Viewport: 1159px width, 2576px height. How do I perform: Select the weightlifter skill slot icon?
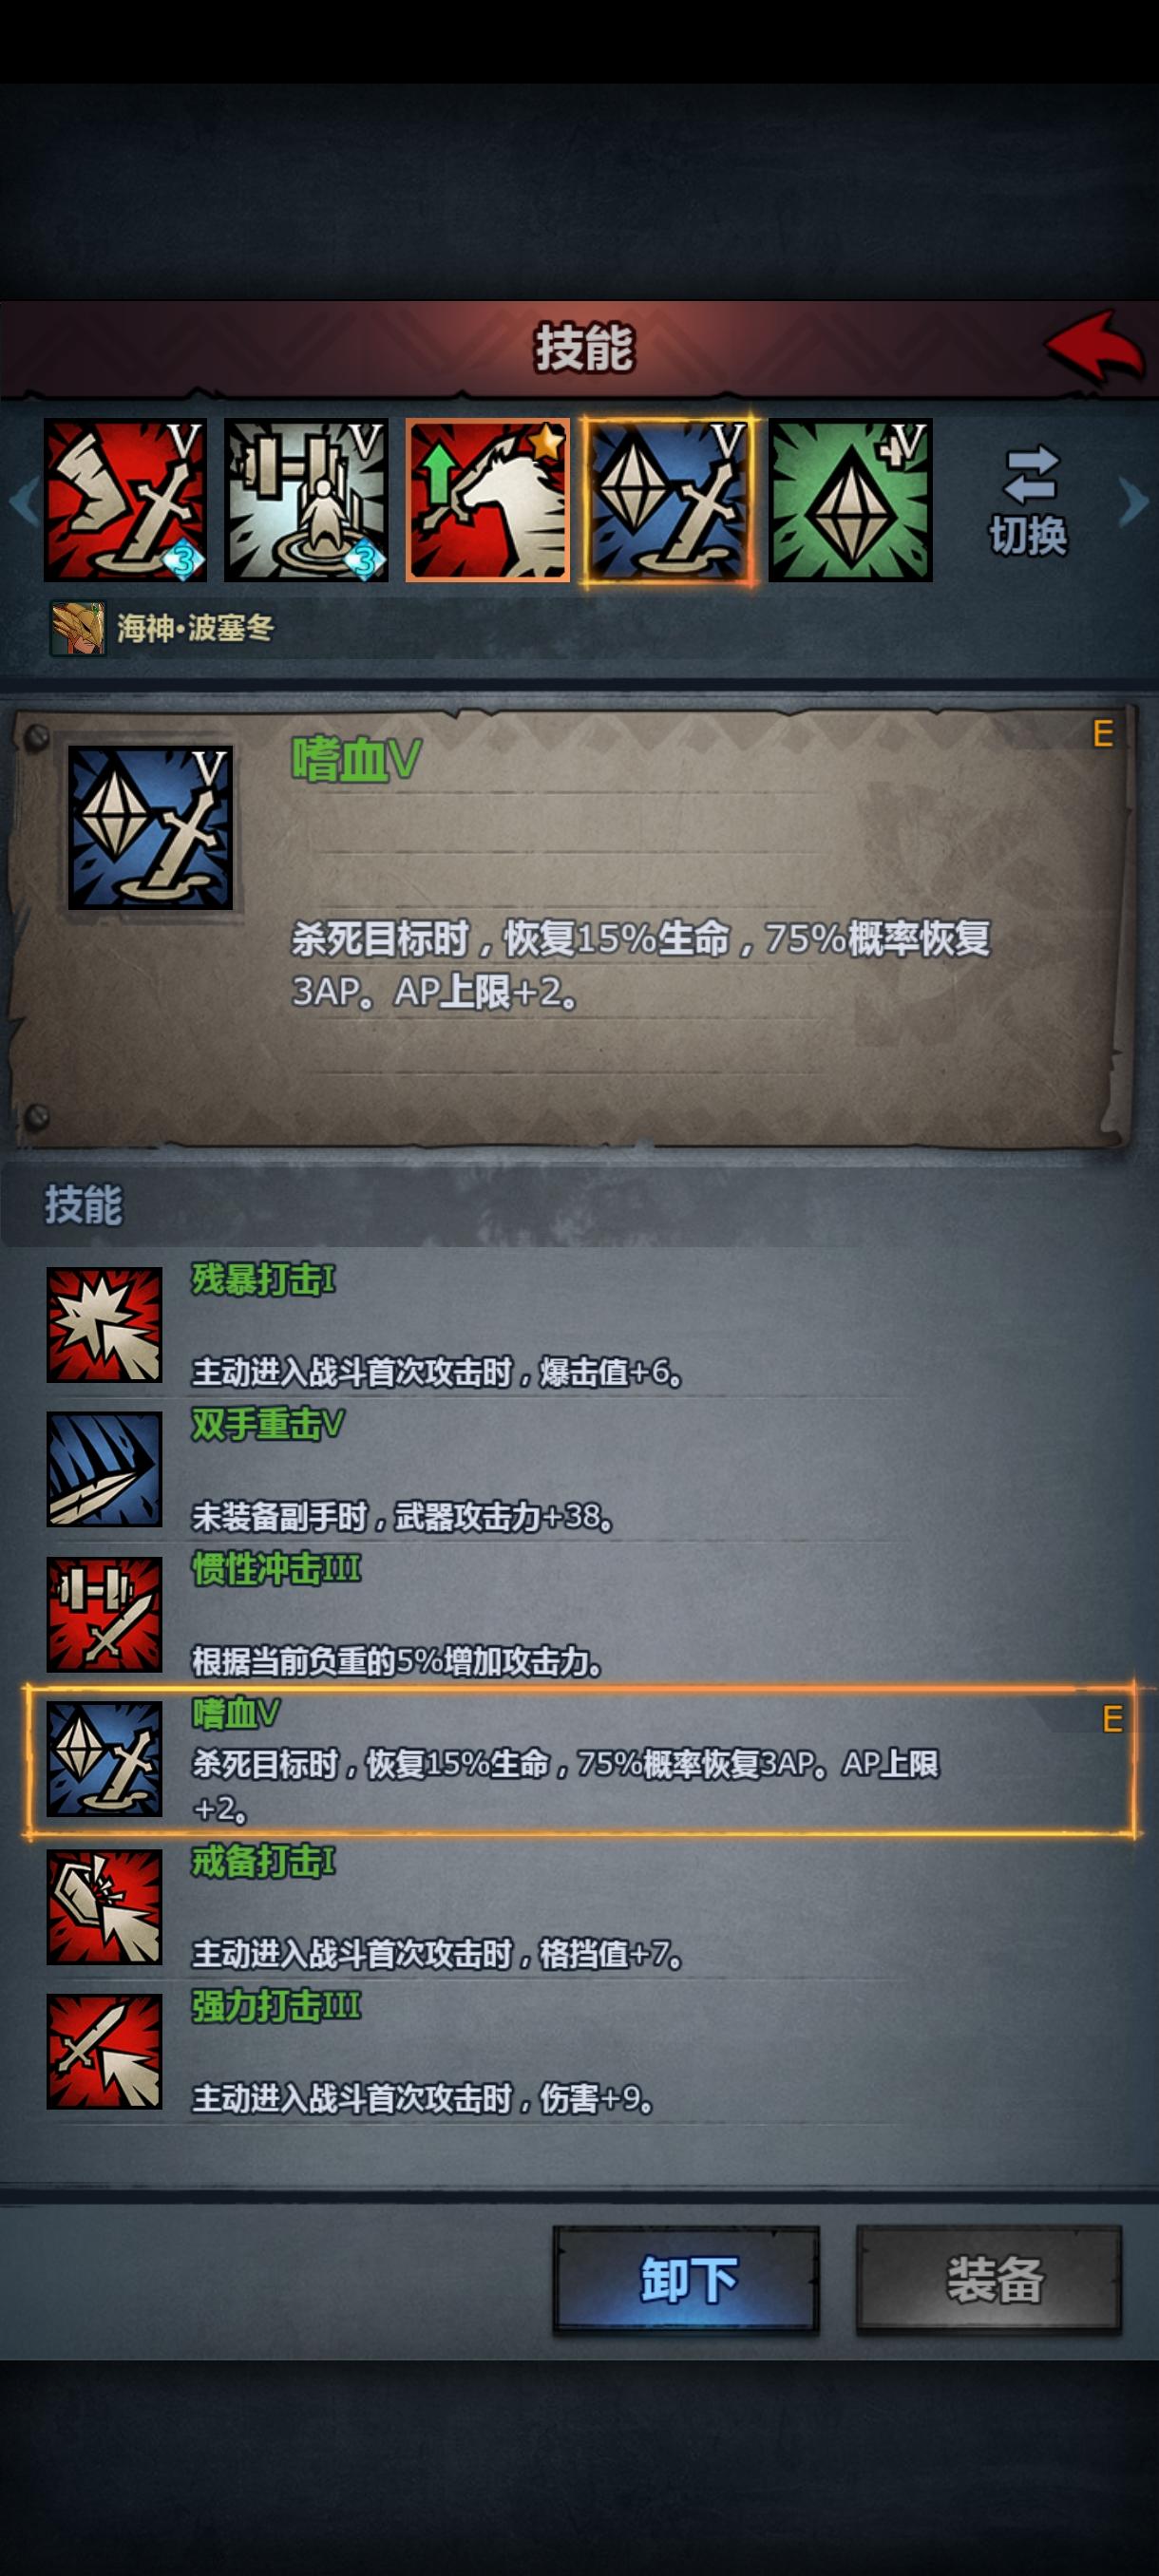306,500
